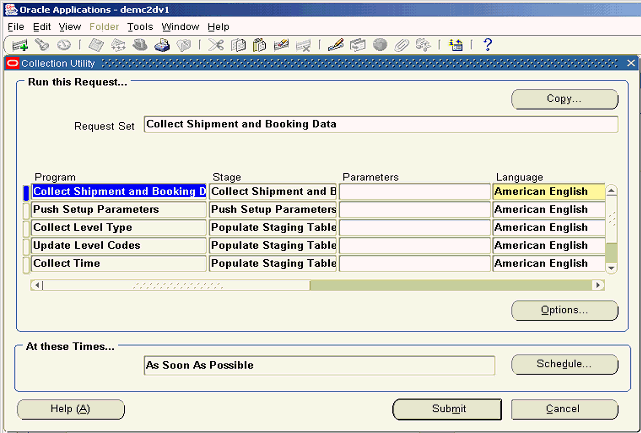Click the Save toolbar icon

point(96,45)
